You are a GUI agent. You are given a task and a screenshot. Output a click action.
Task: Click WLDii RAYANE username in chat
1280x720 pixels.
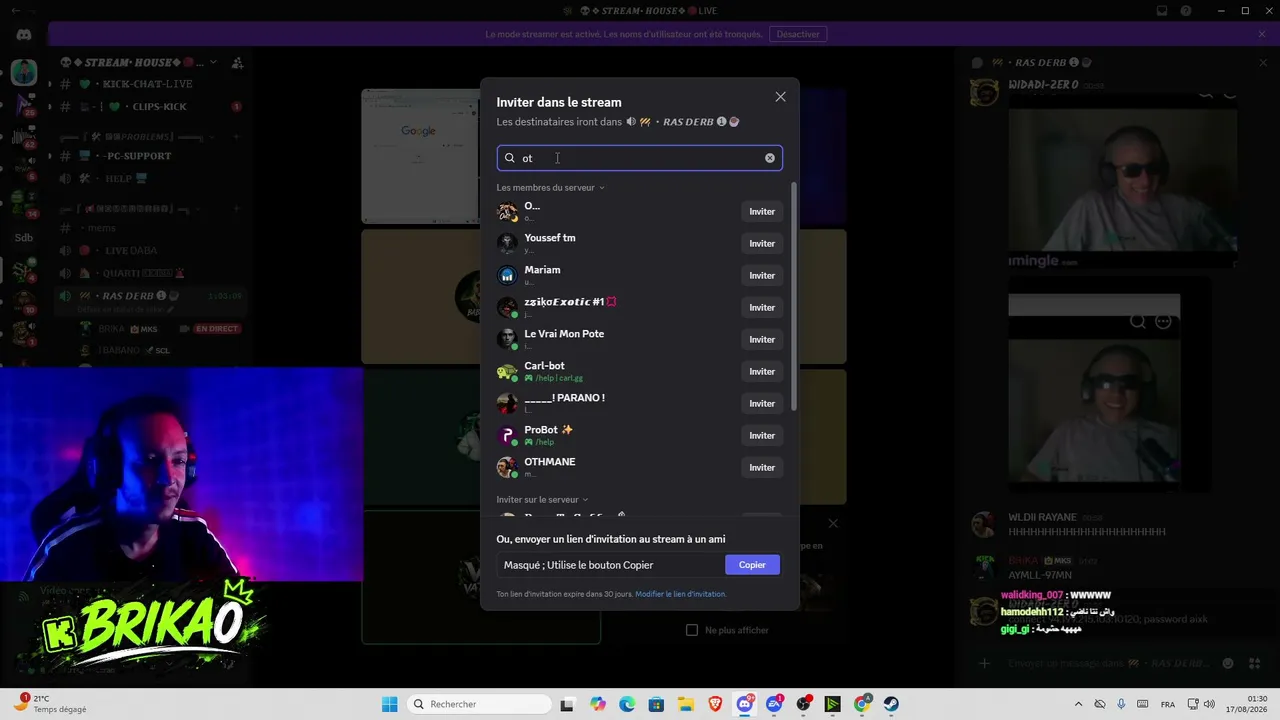click(1042, 517)
